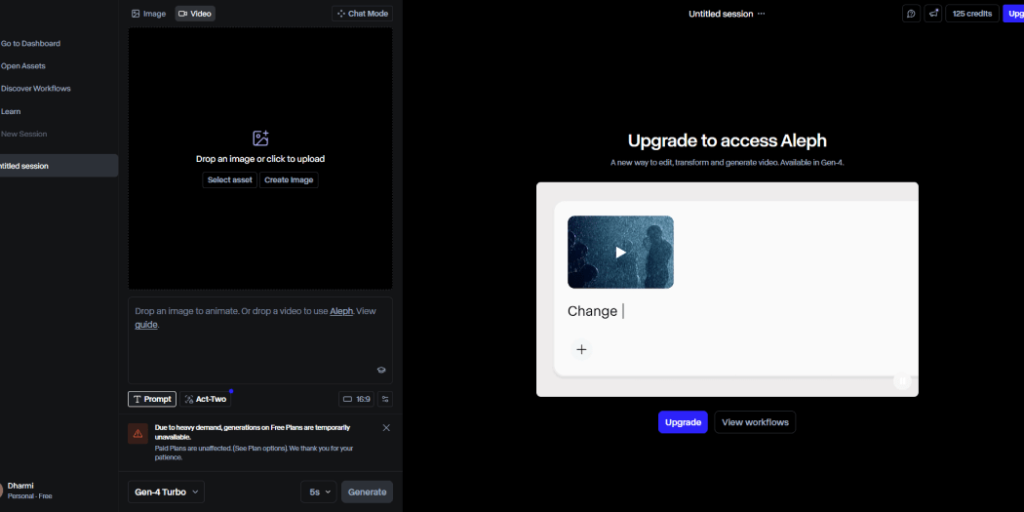Switch to the Image tab

point(149,14)
